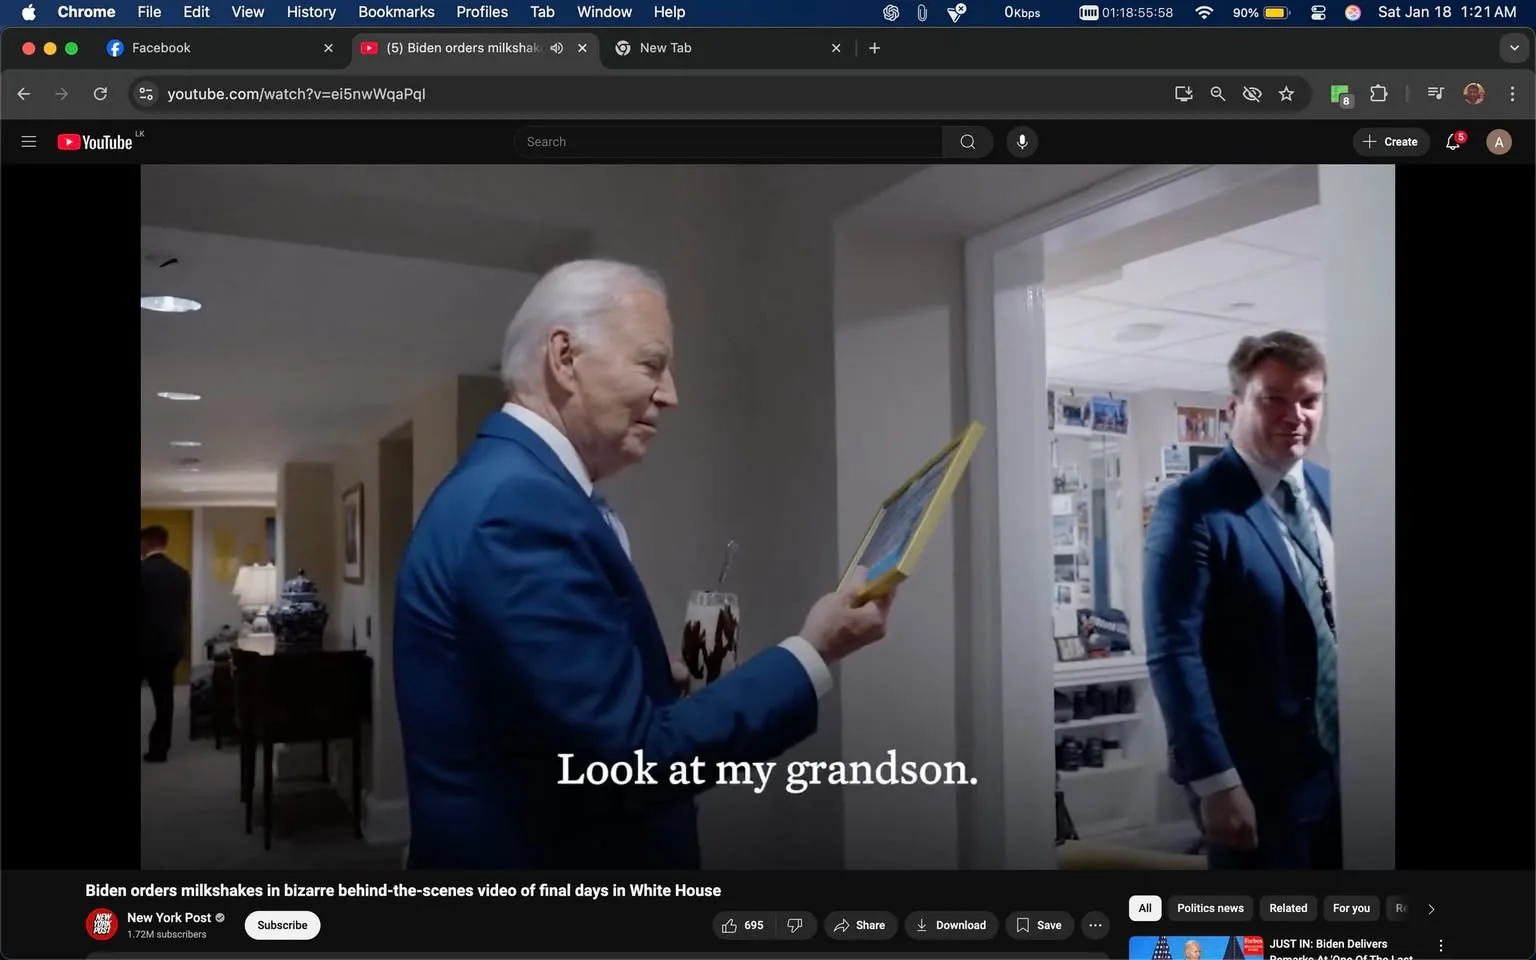
Task: Open the YouTube guide hamburger menu
Action: [x=28, y=141]
